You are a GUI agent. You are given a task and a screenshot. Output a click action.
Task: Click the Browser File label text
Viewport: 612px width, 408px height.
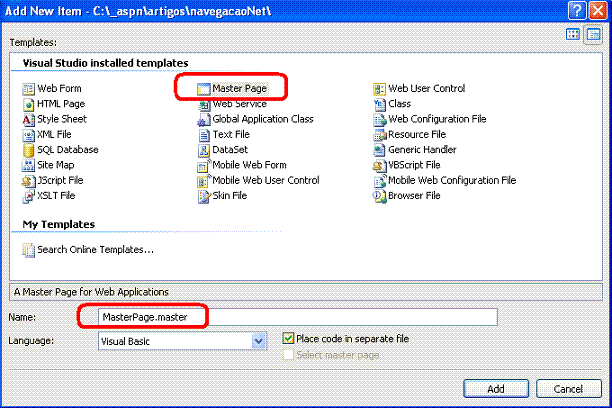(414, 196)
